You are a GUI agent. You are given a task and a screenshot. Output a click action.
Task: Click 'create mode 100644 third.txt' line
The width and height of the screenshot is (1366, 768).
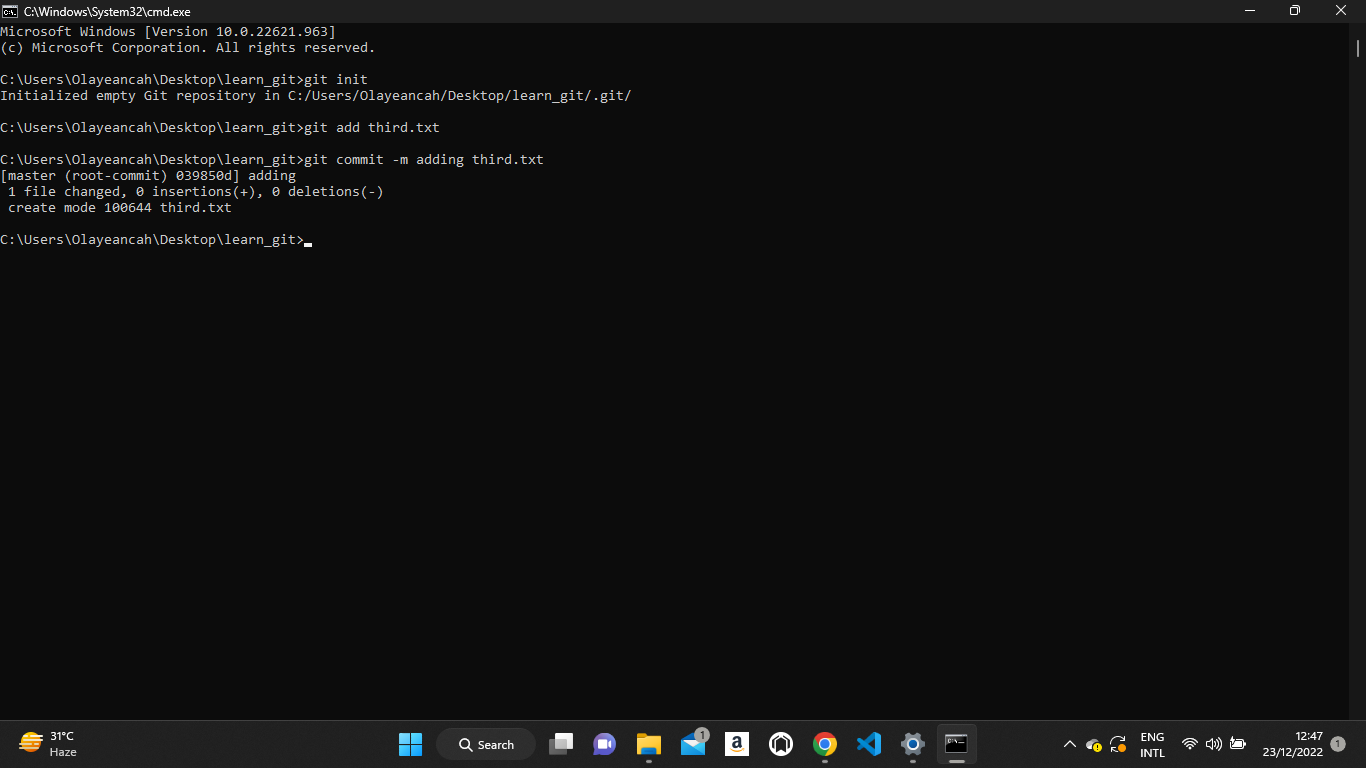(x=120, y=207)
